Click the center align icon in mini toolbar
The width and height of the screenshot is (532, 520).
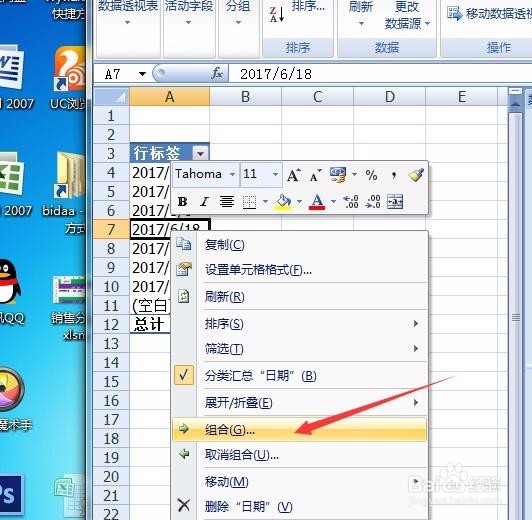pos(227,202)
